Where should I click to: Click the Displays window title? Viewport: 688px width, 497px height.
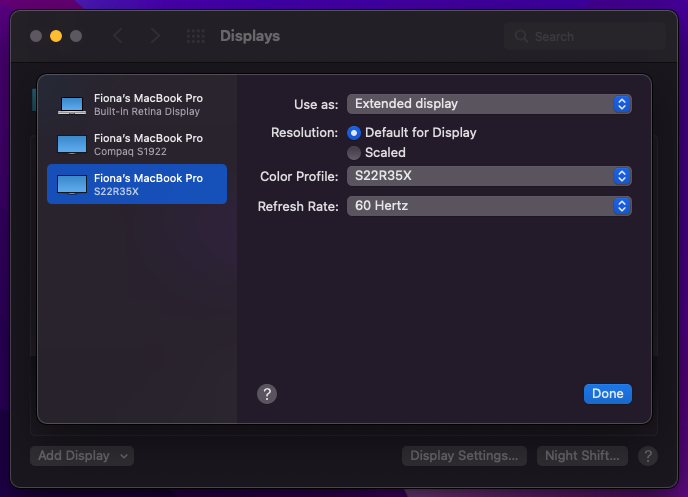point(250,36)
